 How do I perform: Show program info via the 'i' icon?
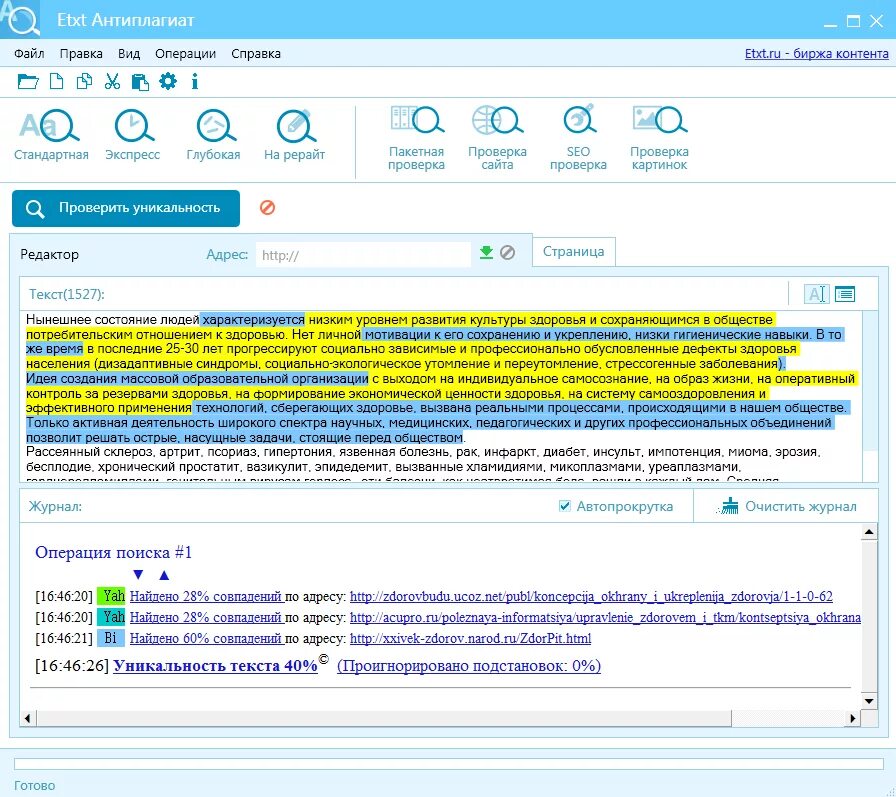click(x=195, y=81)
